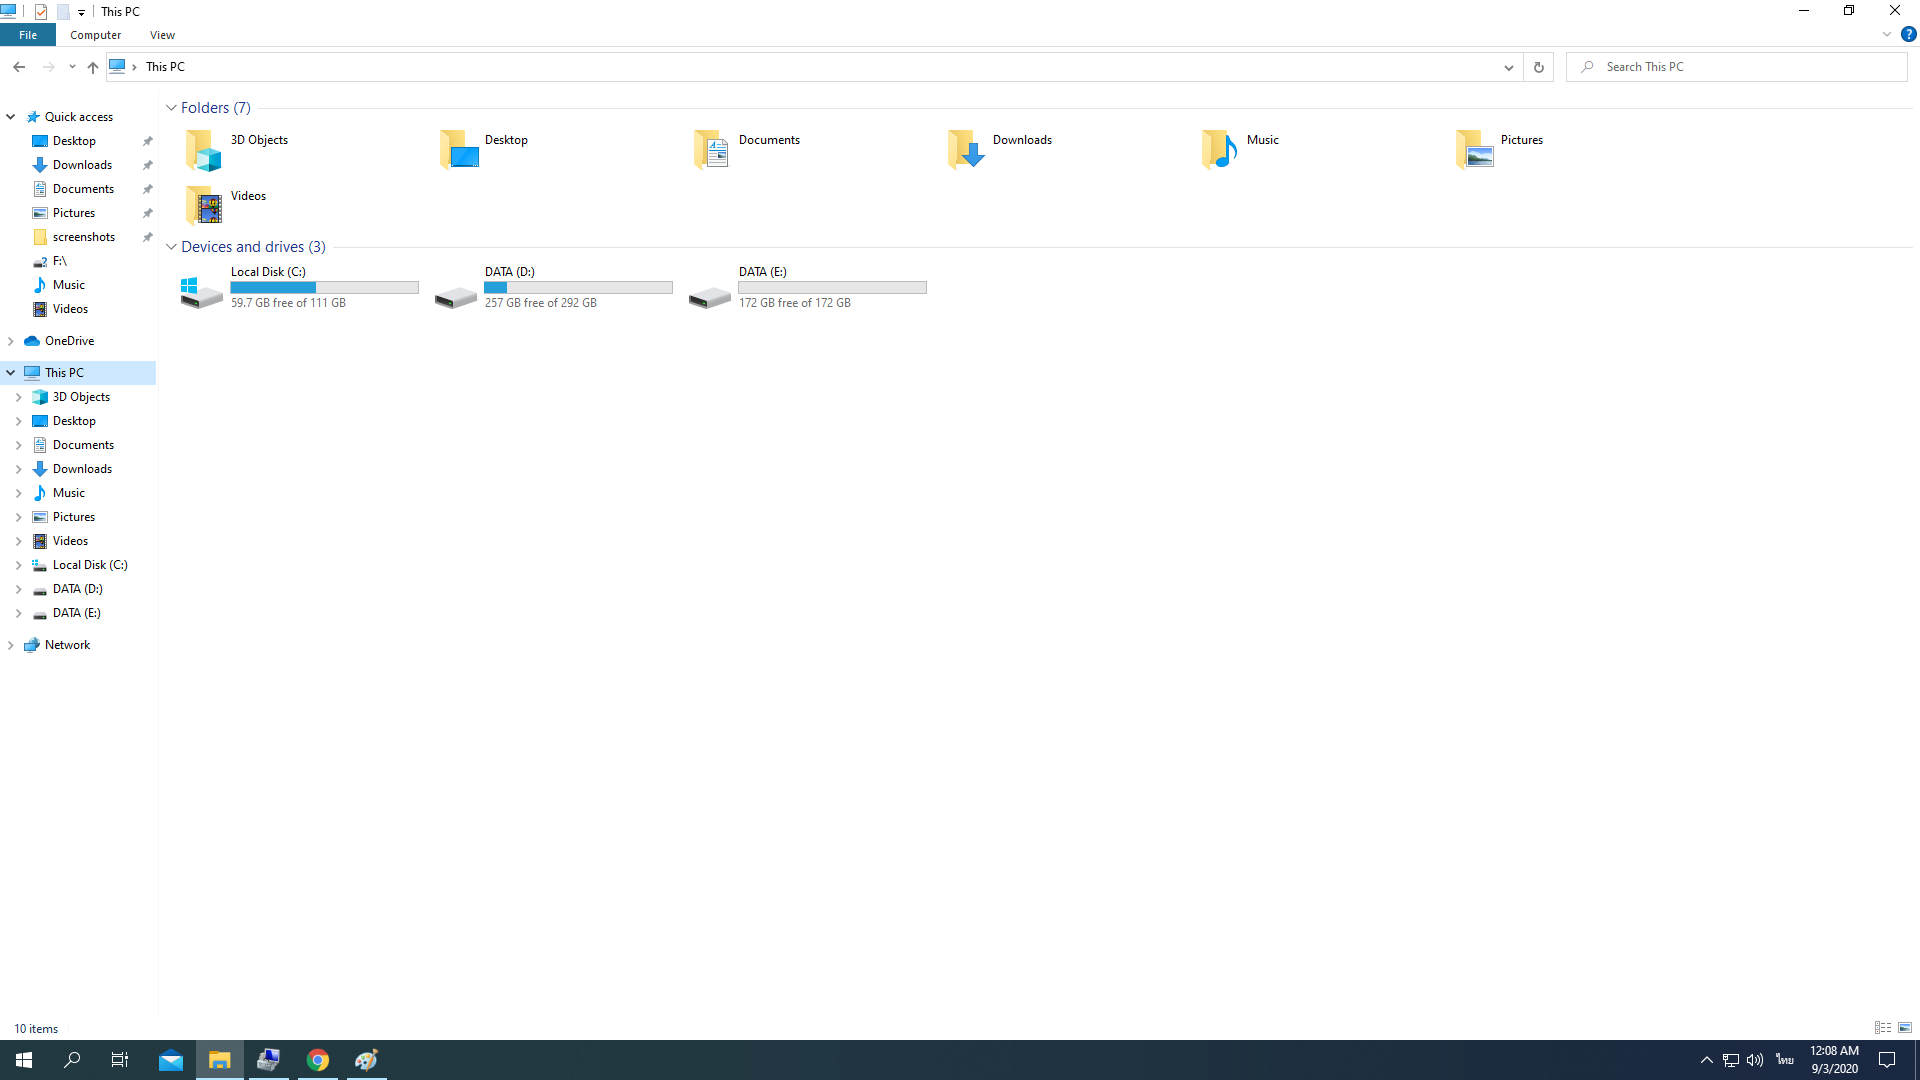
Task: Open the help question mark icon
Action: 1908,34
